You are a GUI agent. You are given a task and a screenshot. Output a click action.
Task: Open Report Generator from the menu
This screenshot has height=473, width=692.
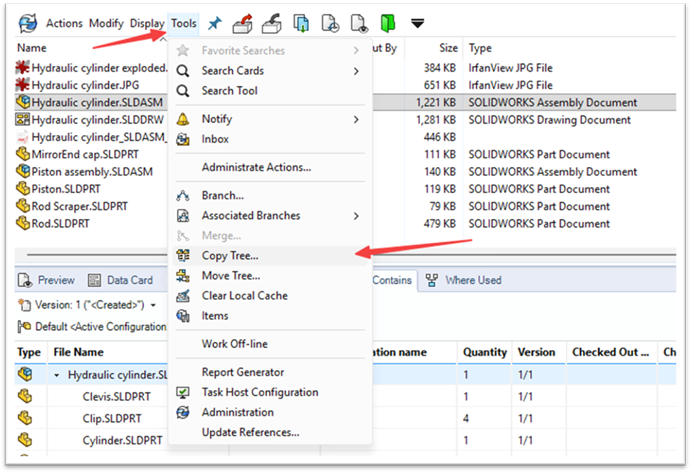(x=243, y=372)
